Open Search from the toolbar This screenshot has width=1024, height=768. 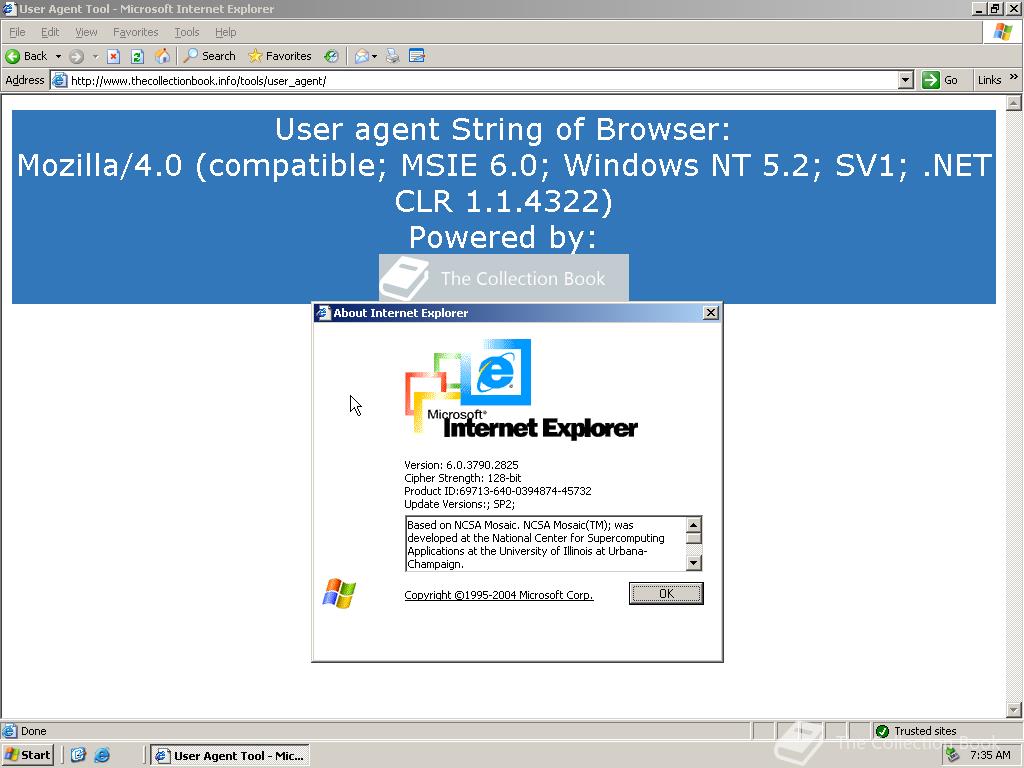pyautogui.click(x=210, y=56)
